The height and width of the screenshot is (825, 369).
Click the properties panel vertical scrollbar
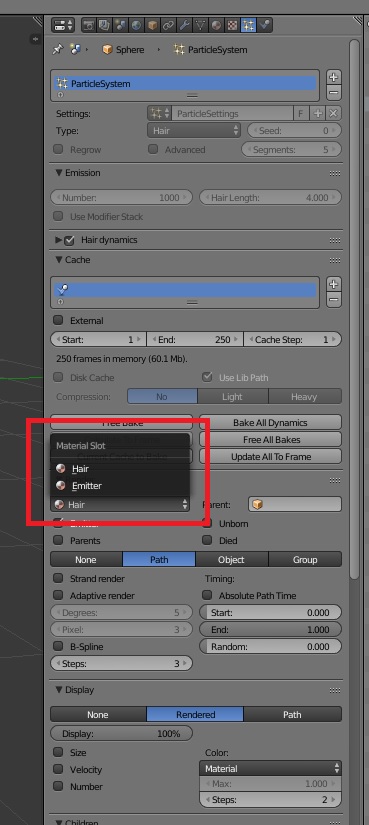tap(354, 310)
